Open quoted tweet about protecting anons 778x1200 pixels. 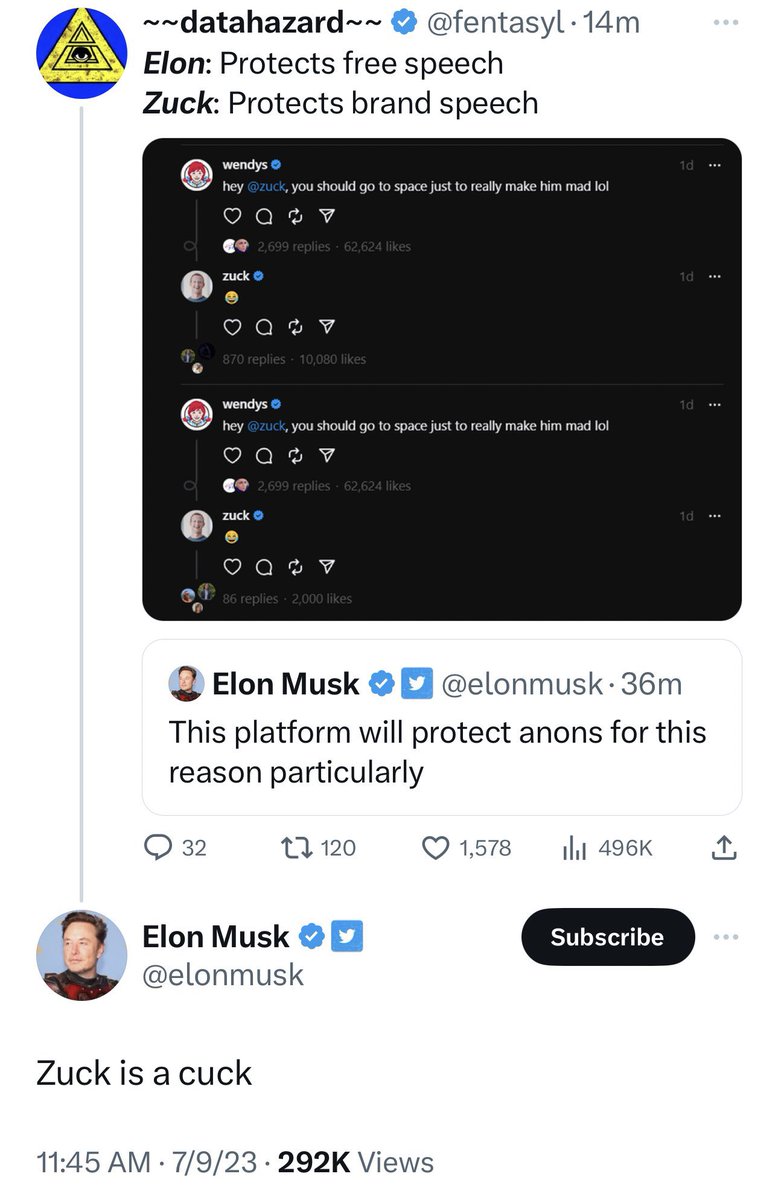pos(442,728)
